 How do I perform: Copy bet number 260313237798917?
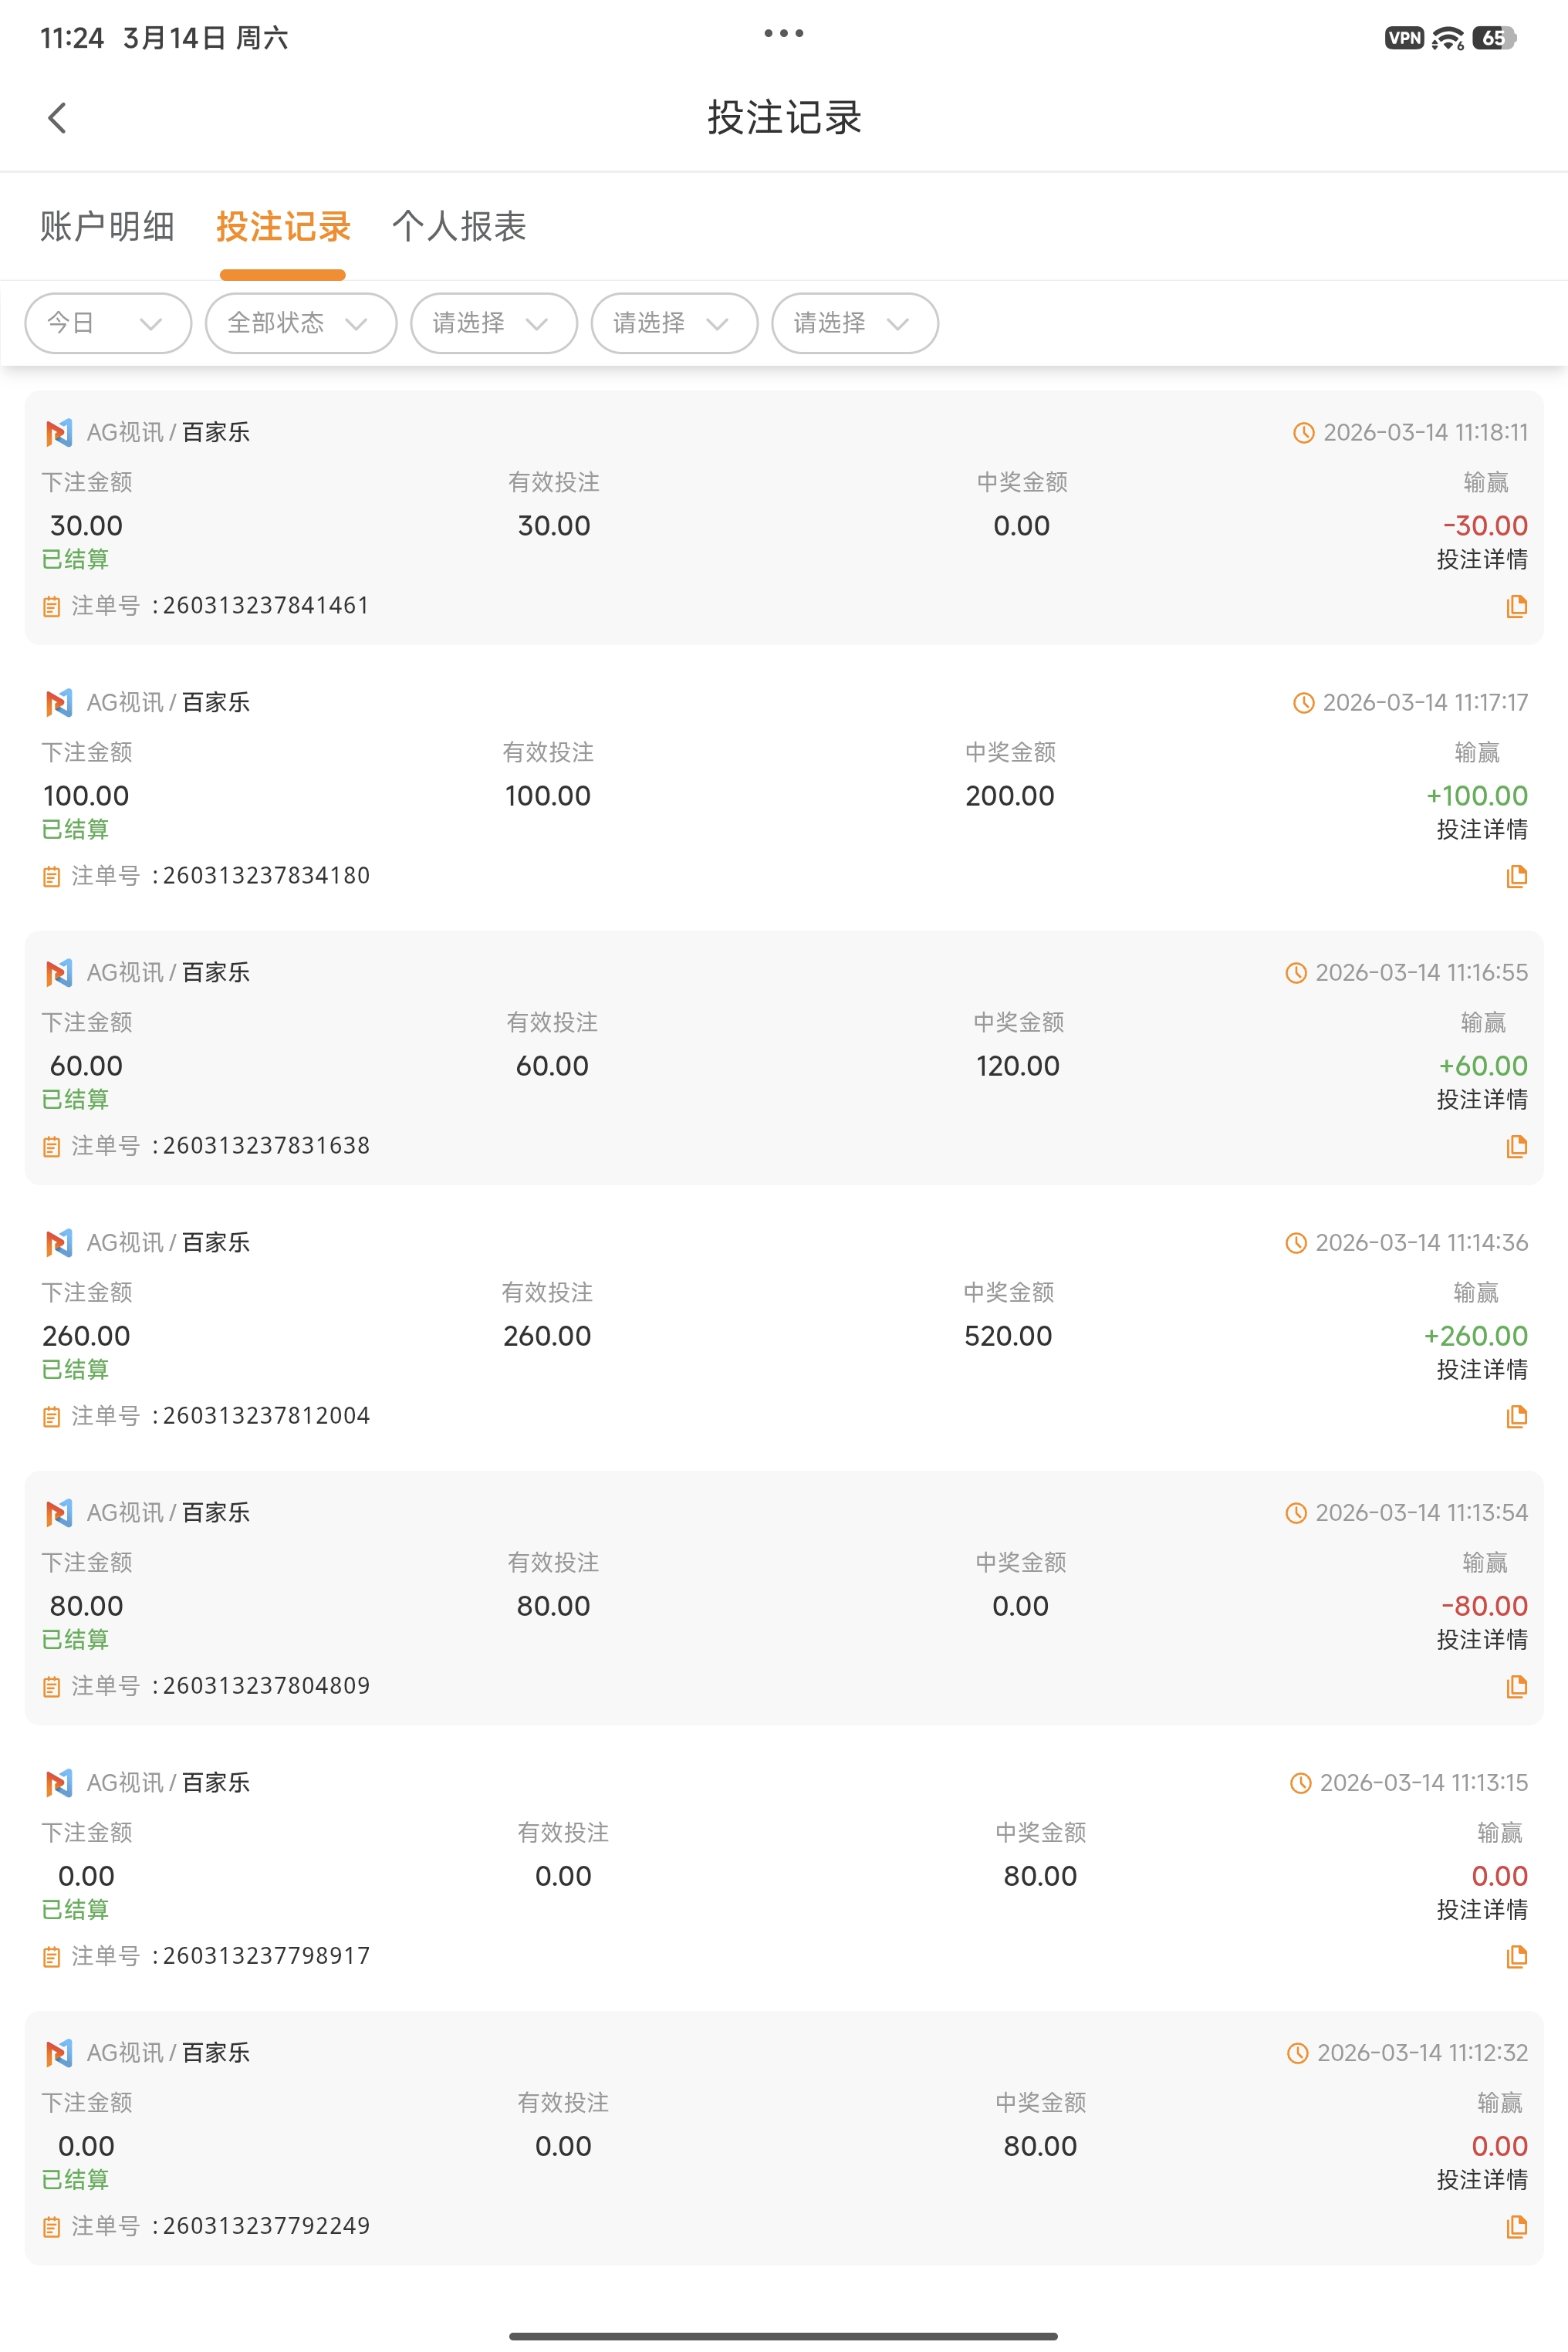tap(1516, 1956)
